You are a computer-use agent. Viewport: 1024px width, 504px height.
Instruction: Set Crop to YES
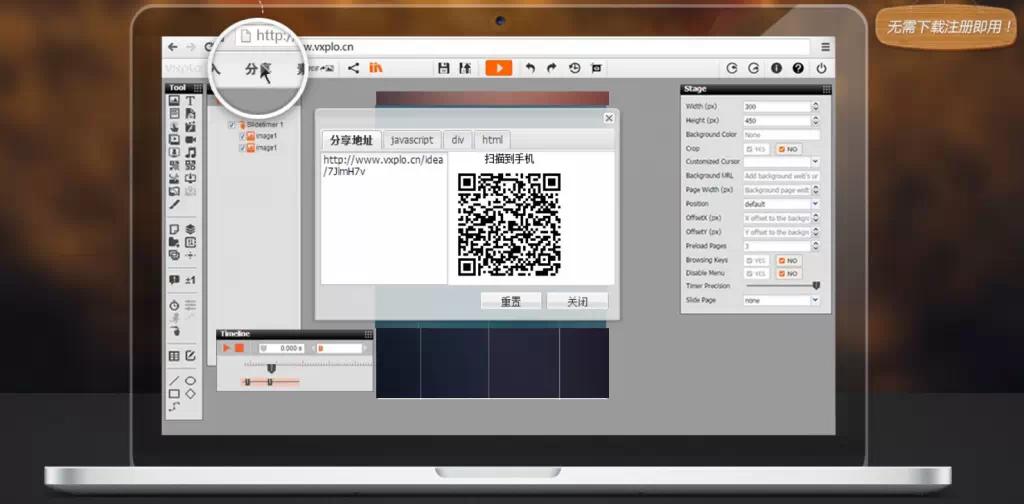coord(756,149)
